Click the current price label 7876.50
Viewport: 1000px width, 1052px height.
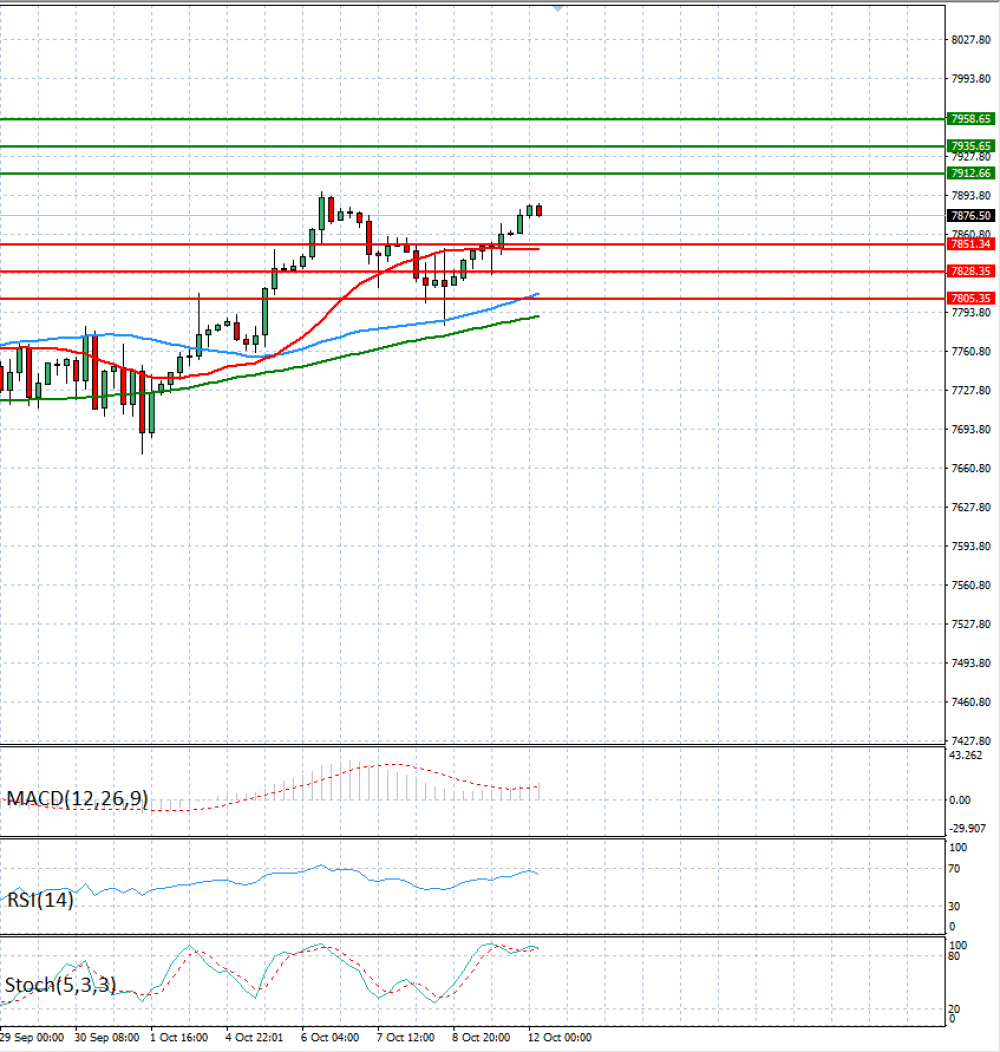970,215
